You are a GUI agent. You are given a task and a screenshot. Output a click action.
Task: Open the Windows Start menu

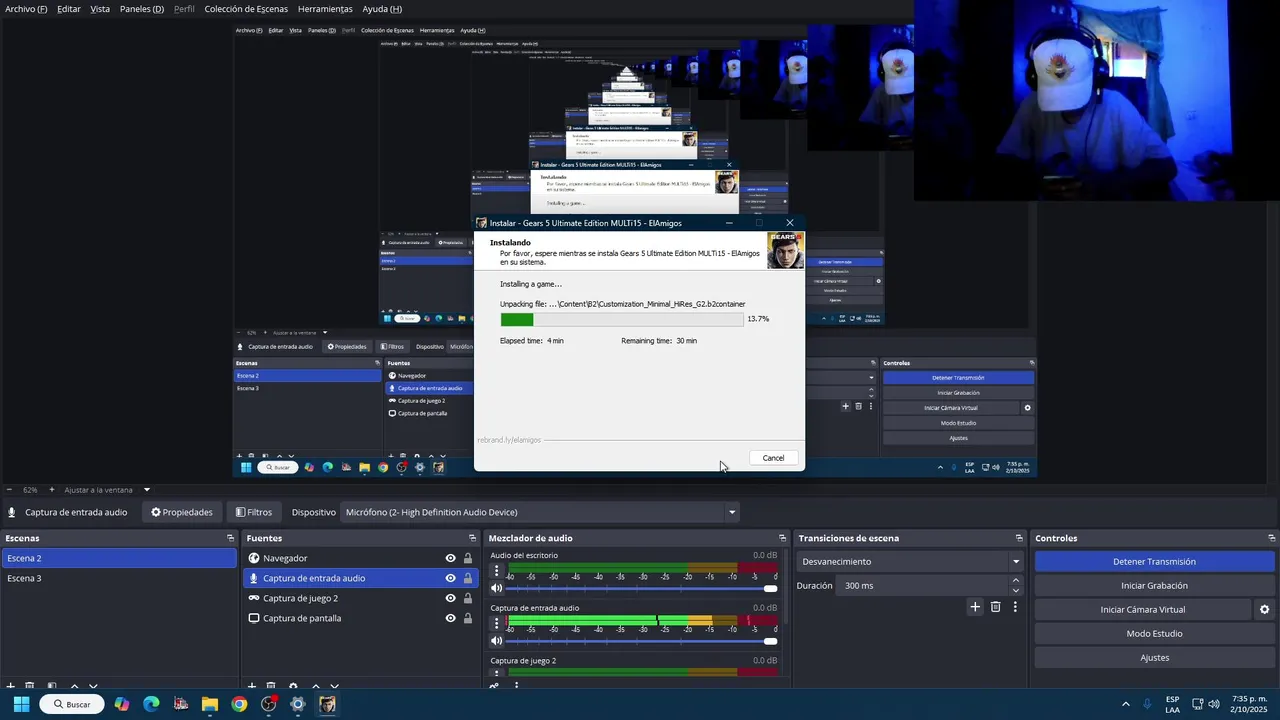click(21, 704)
